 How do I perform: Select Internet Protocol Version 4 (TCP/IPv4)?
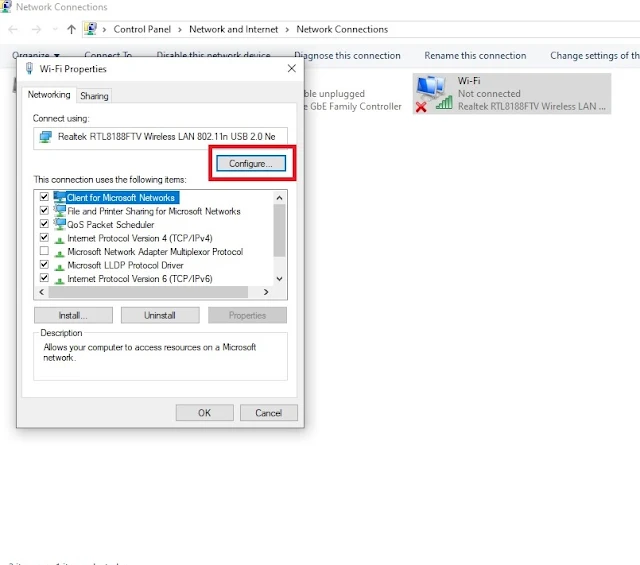coord(140,238)
